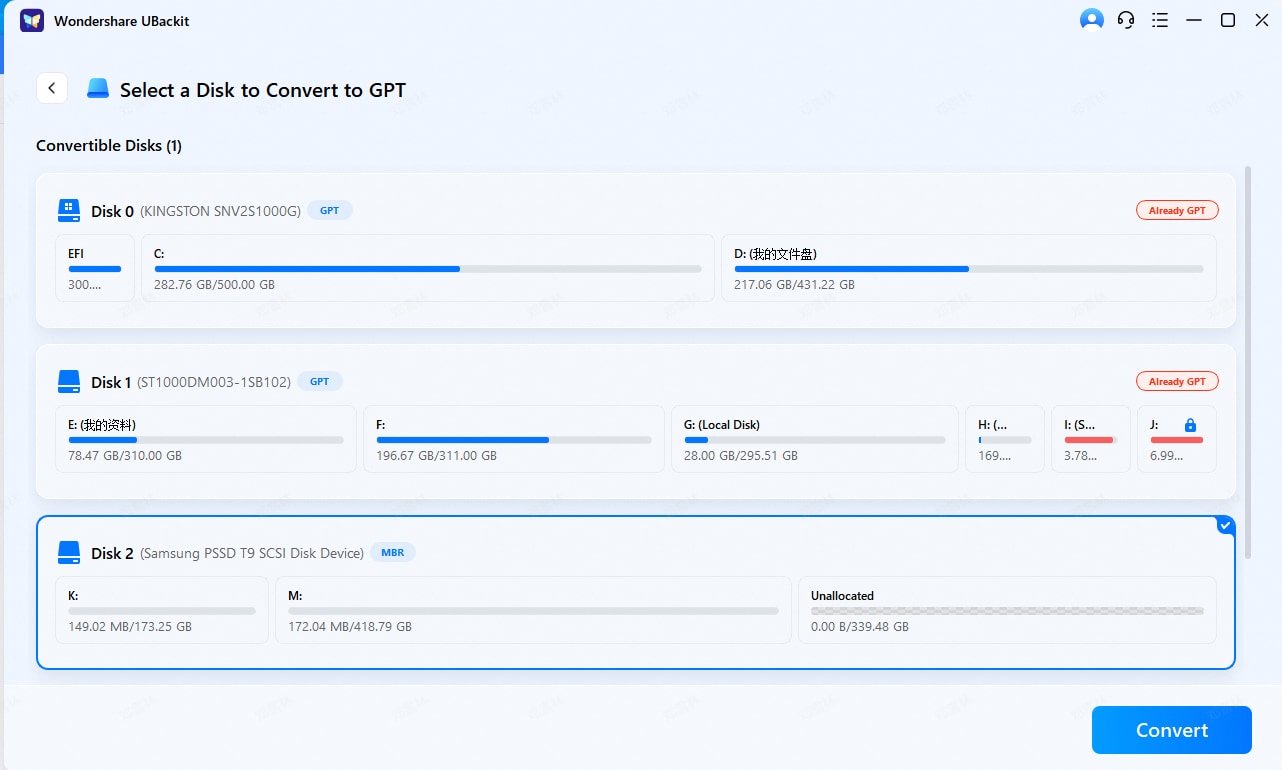Toggle the checkmark on Disk 2 card
Screen dimensions: 1282x770
1225,526
